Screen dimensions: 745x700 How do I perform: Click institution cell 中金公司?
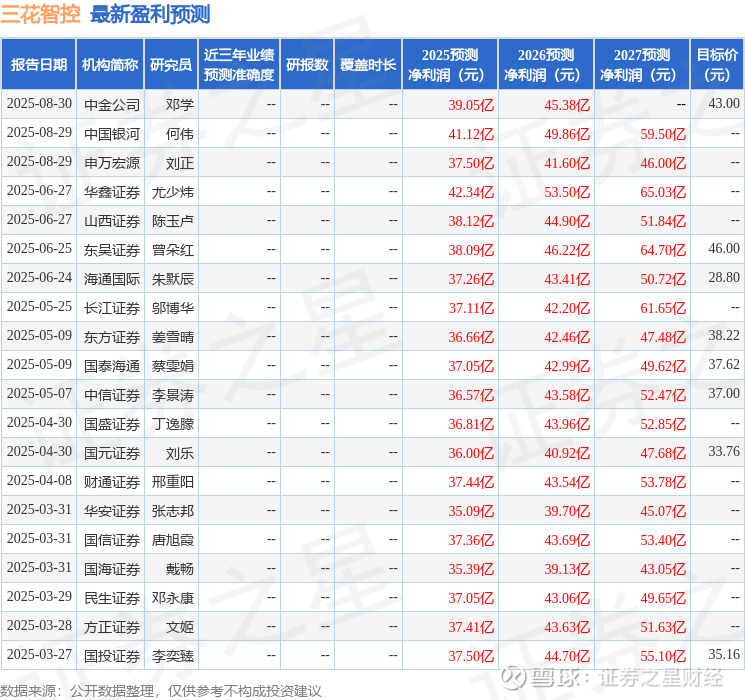pos(112,104)
